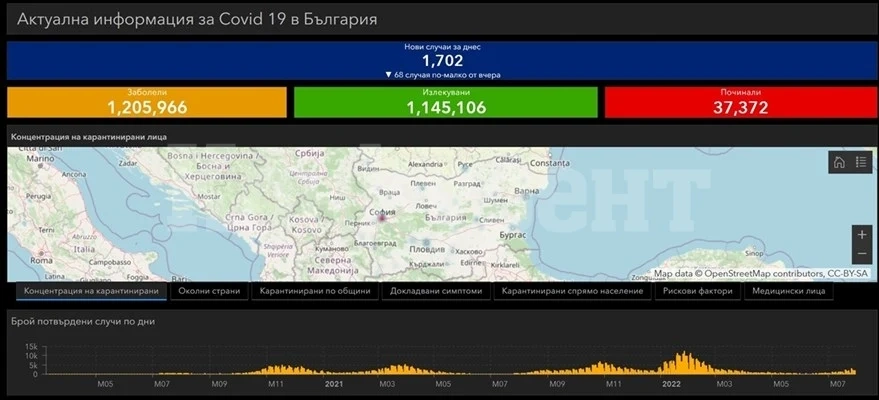879x400 pixels.
Task: Click the Варна label on the map
Action: click(528, 190)
